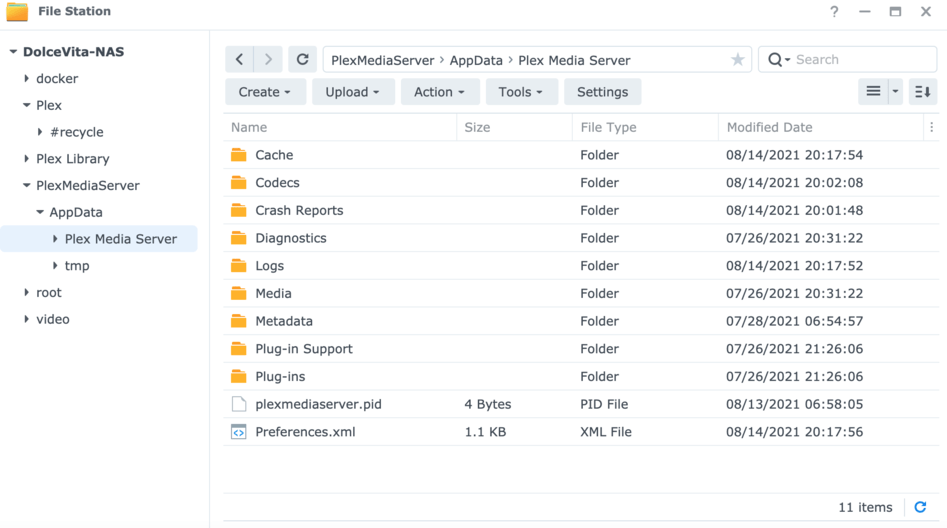Select the Cache folder icon

[239, 155]
